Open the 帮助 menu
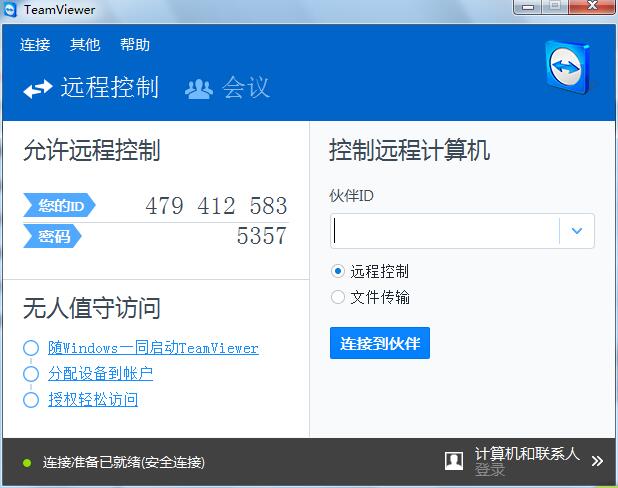Viewport: 618px width, 488px height. point(135,45)
